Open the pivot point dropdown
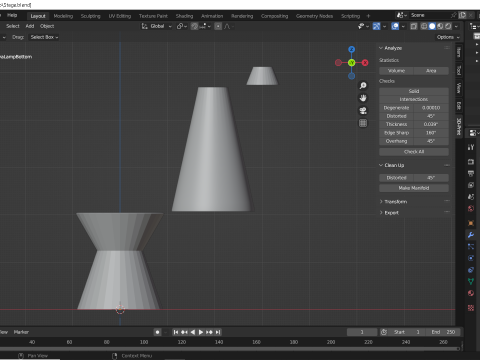Viewport: 480px width, 360px height. tap(182, 26)
